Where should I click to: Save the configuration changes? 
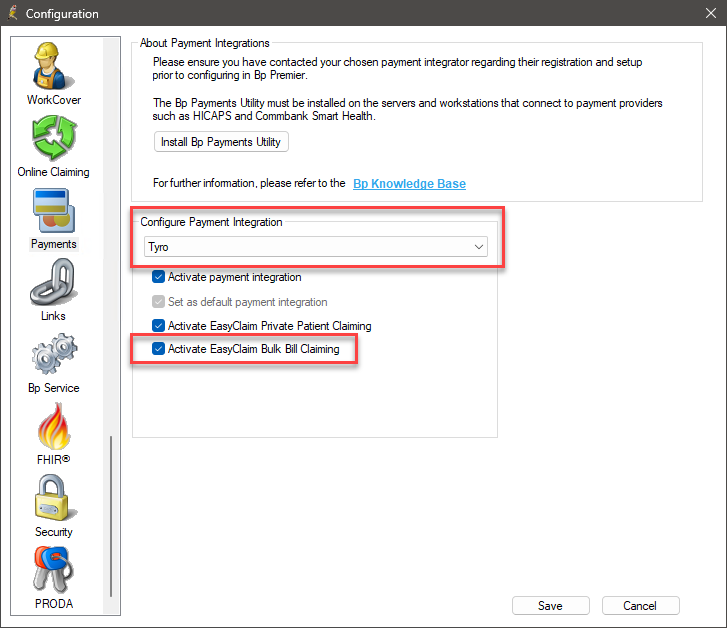pyautogui.click(x=550, y=606)
